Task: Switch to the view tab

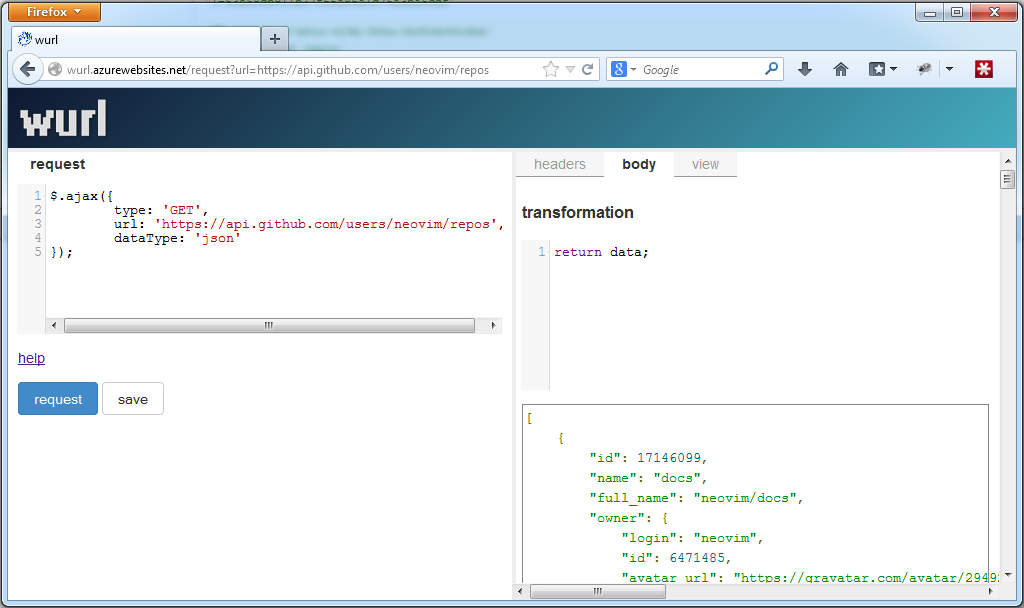Action: coord(705,165)
